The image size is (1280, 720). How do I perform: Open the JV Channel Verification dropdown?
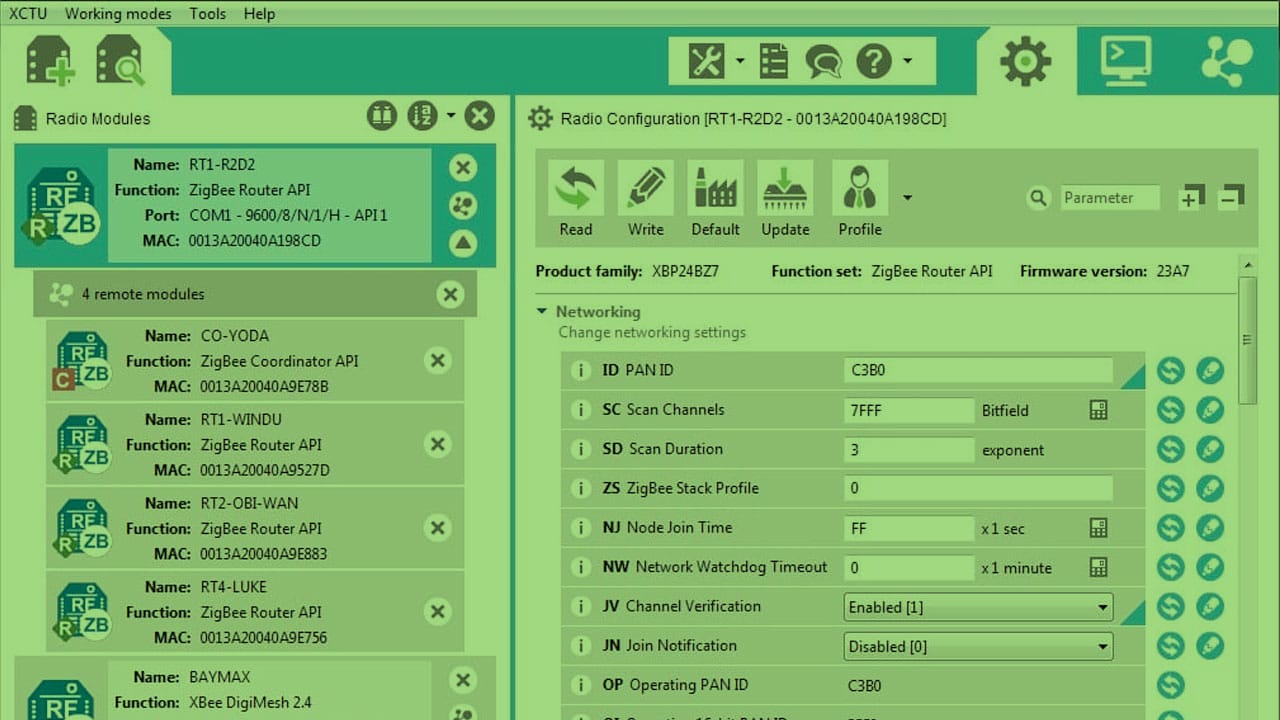click(x=978, y=607)
